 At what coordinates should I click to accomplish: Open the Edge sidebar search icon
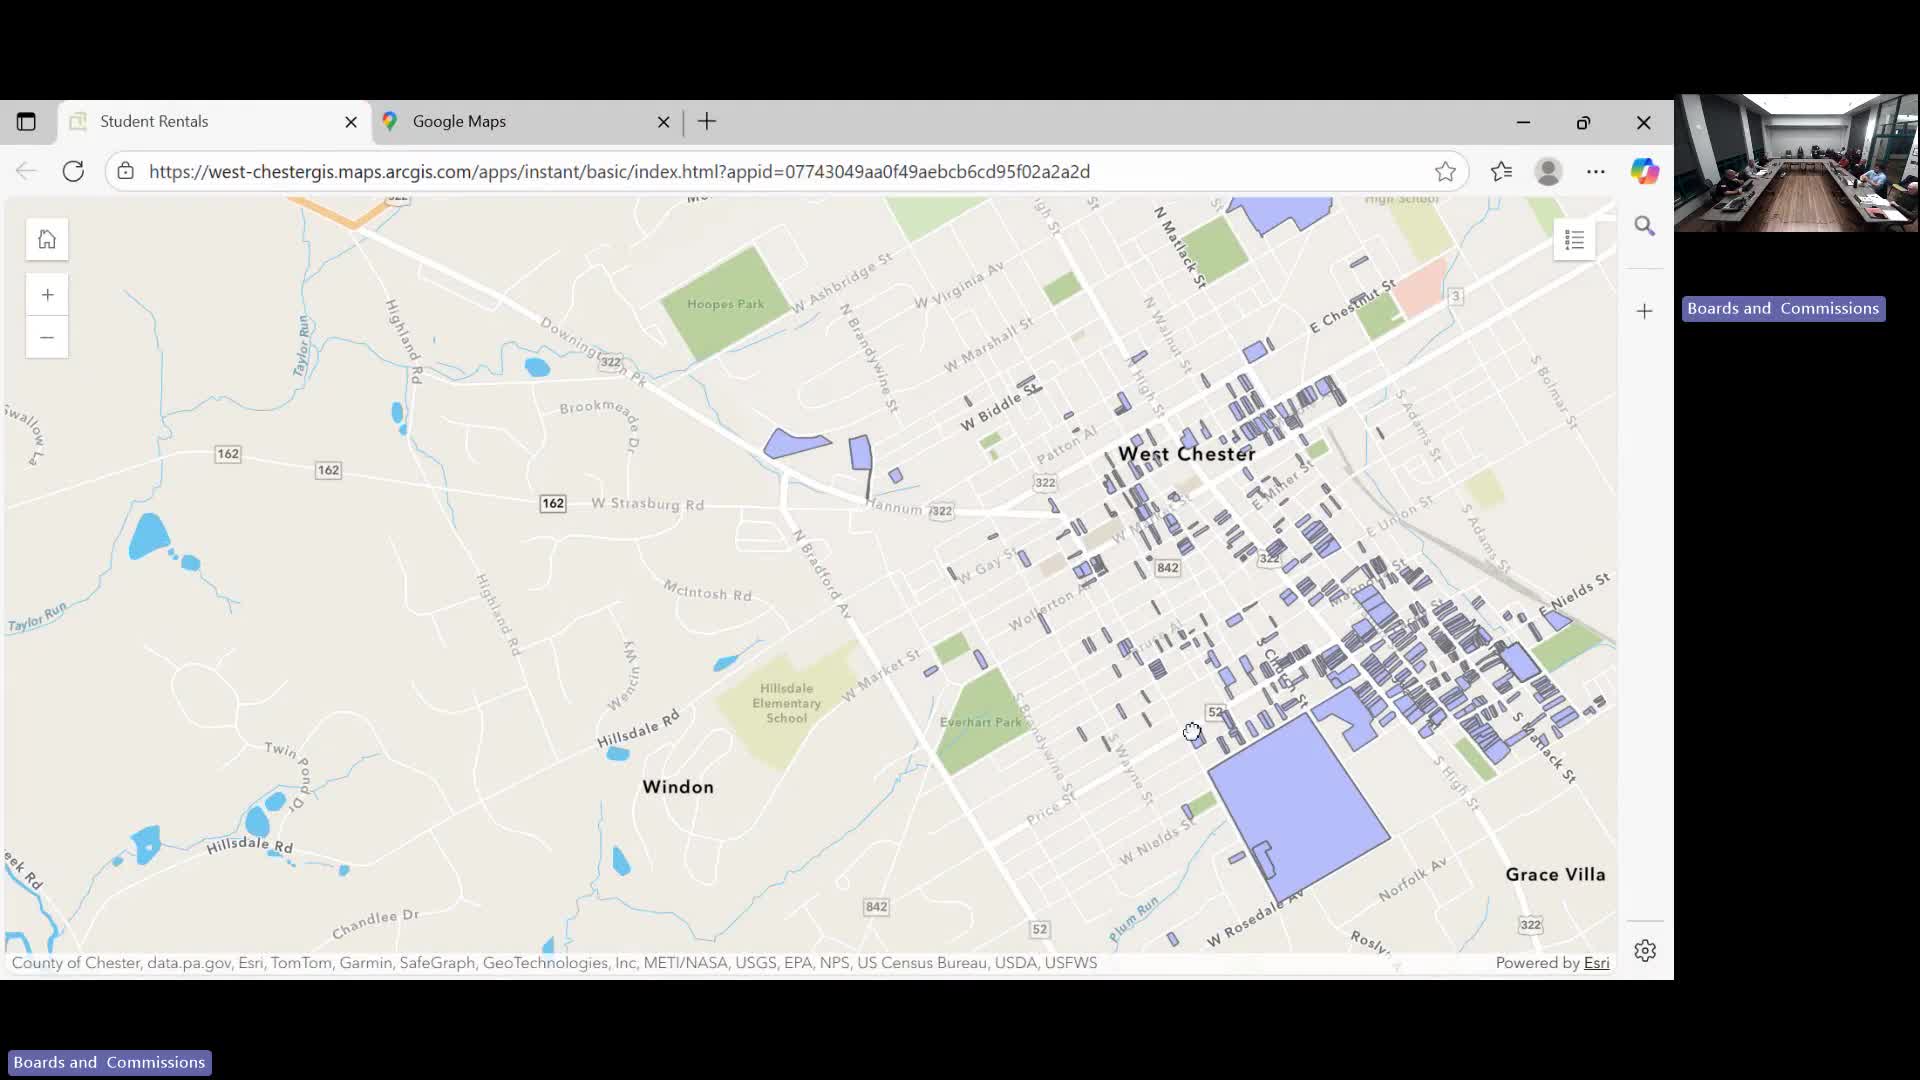pos(1644,226)
